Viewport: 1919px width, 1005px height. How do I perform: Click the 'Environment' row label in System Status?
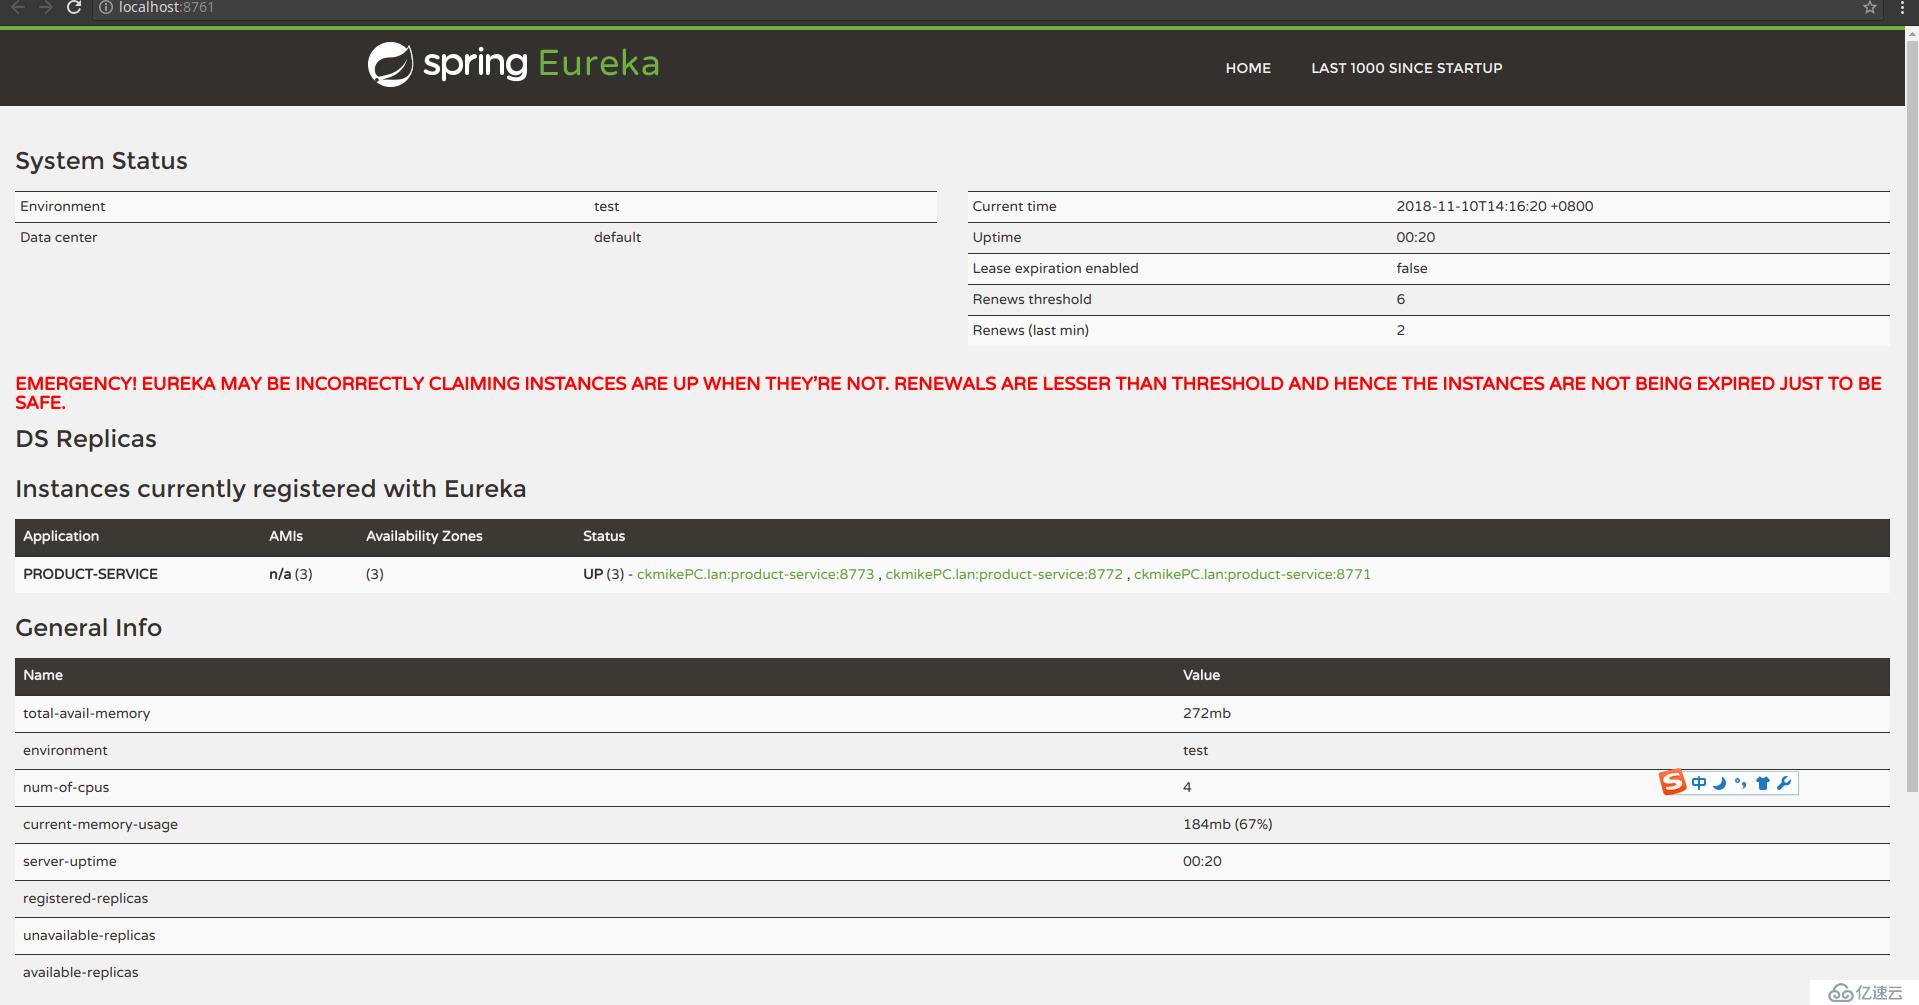tap(62, 206)
